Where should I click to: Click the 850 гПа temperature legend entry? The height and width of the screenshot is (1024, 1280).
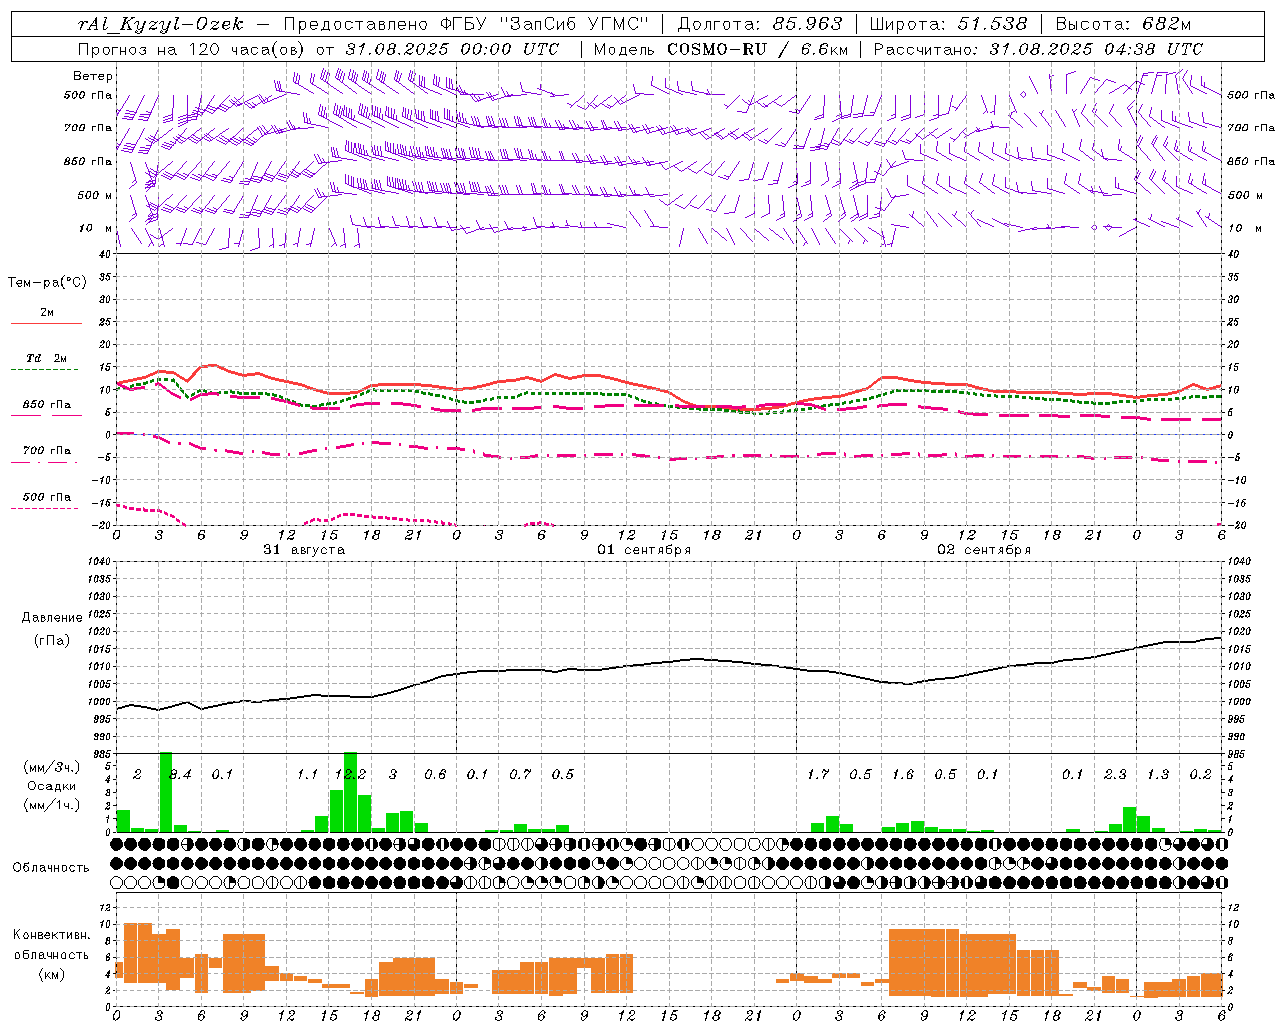point(47,405)
